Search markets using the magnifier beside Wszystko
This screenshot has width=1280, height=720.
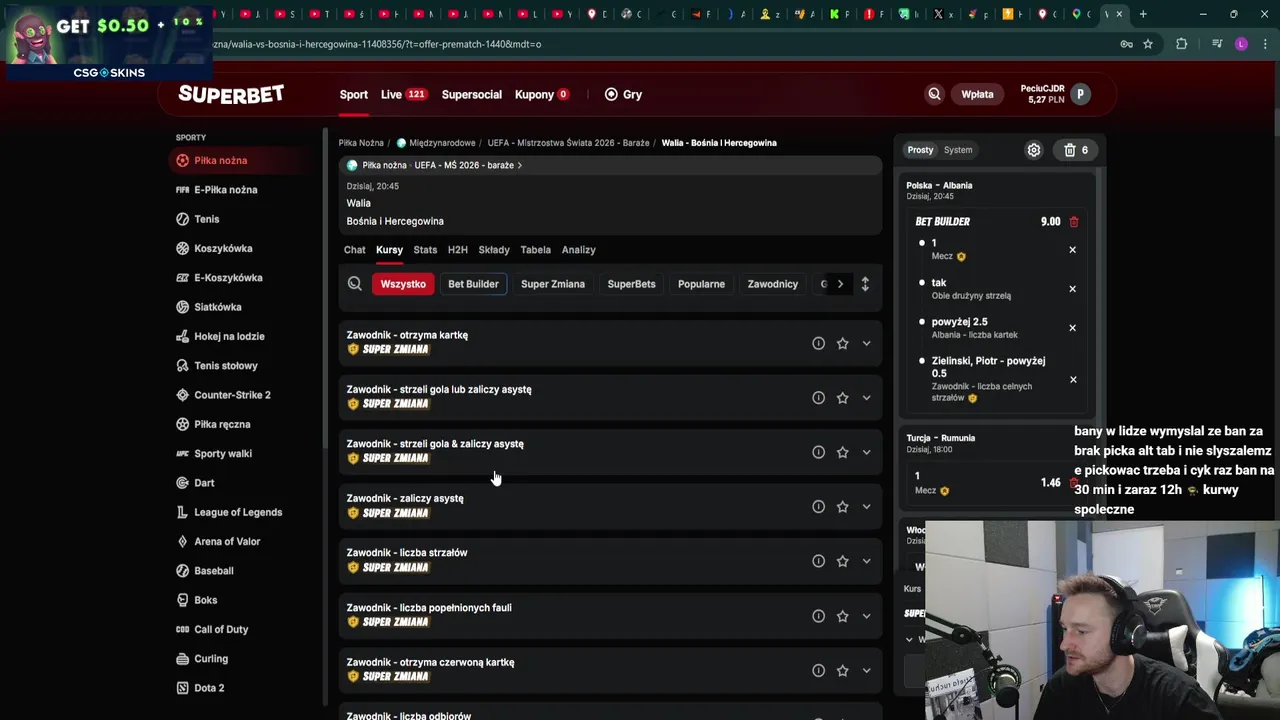[x=354, y=284]
